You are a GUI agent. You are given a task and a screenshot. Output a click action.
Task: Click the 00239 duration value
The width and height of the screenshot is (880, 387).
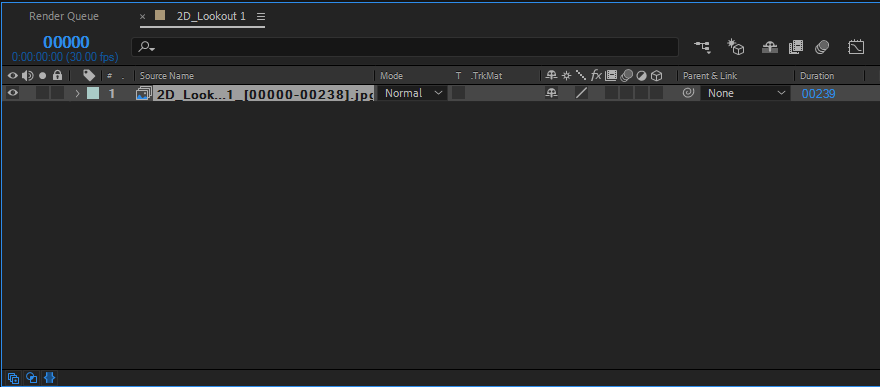coord(818,94)
